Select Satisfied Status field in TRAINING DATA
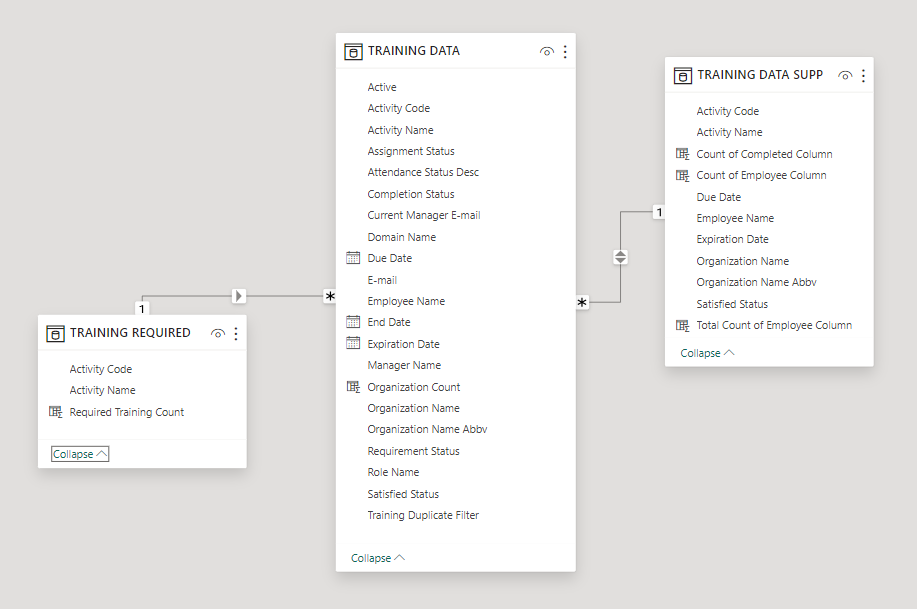The width and height of the screenshot is (917, 609). pos(403,494)
